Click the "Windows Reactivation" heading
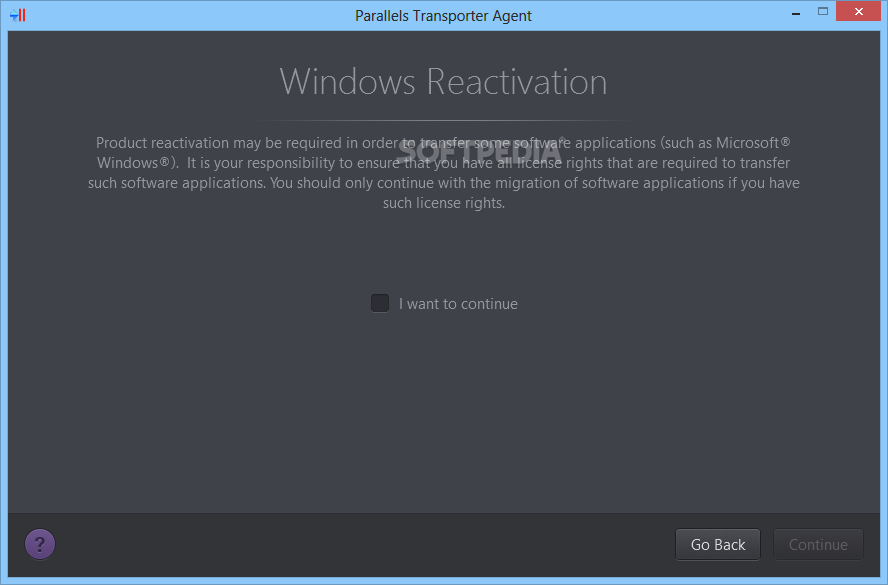Viewport: 888px width, 585px height. tap(443, 82)
